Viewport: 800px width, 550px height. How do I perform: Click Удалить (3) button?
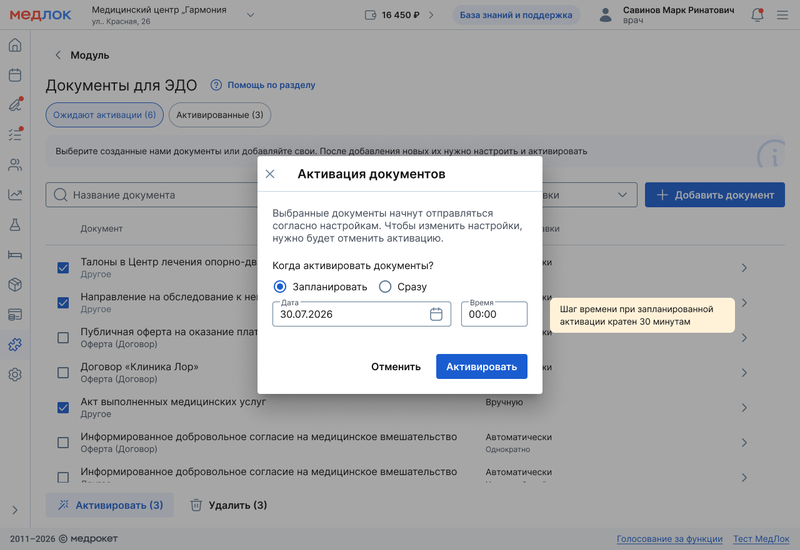click(229, 505)
